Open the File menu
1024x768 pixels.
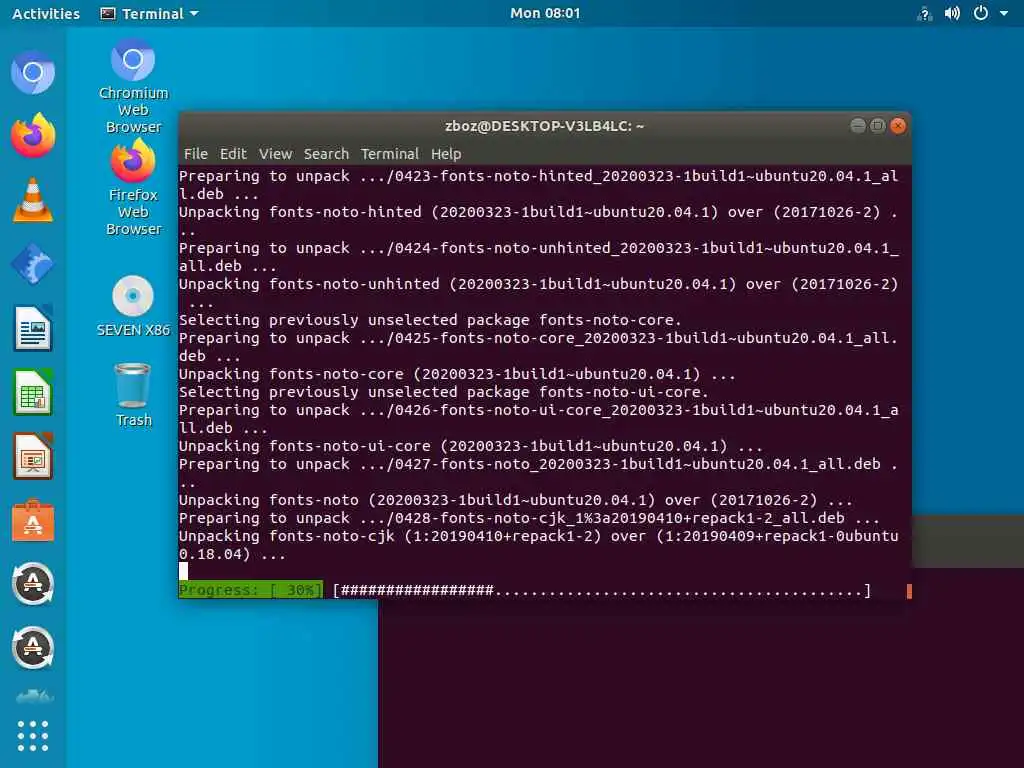[x=196, y=154]
